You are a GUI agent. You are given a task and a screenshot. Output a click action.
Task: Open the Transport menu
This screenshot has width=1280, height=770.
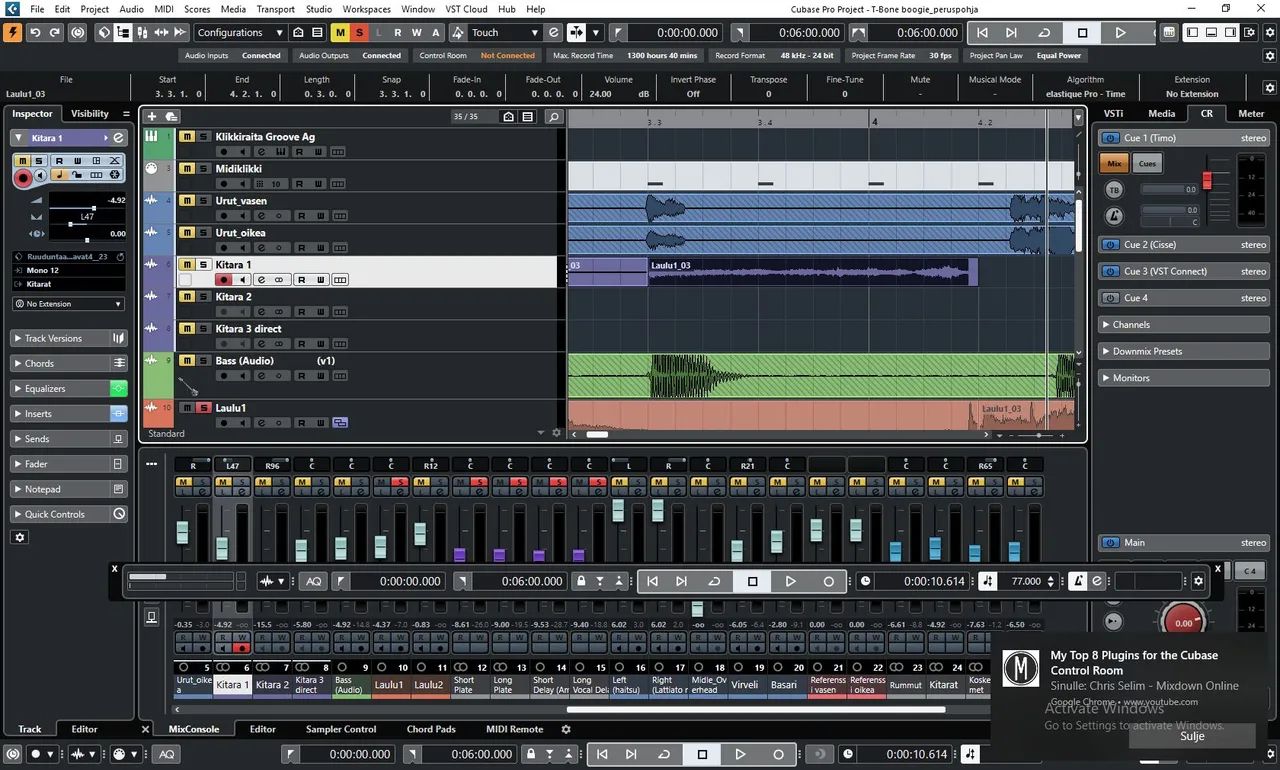point(275,9)
